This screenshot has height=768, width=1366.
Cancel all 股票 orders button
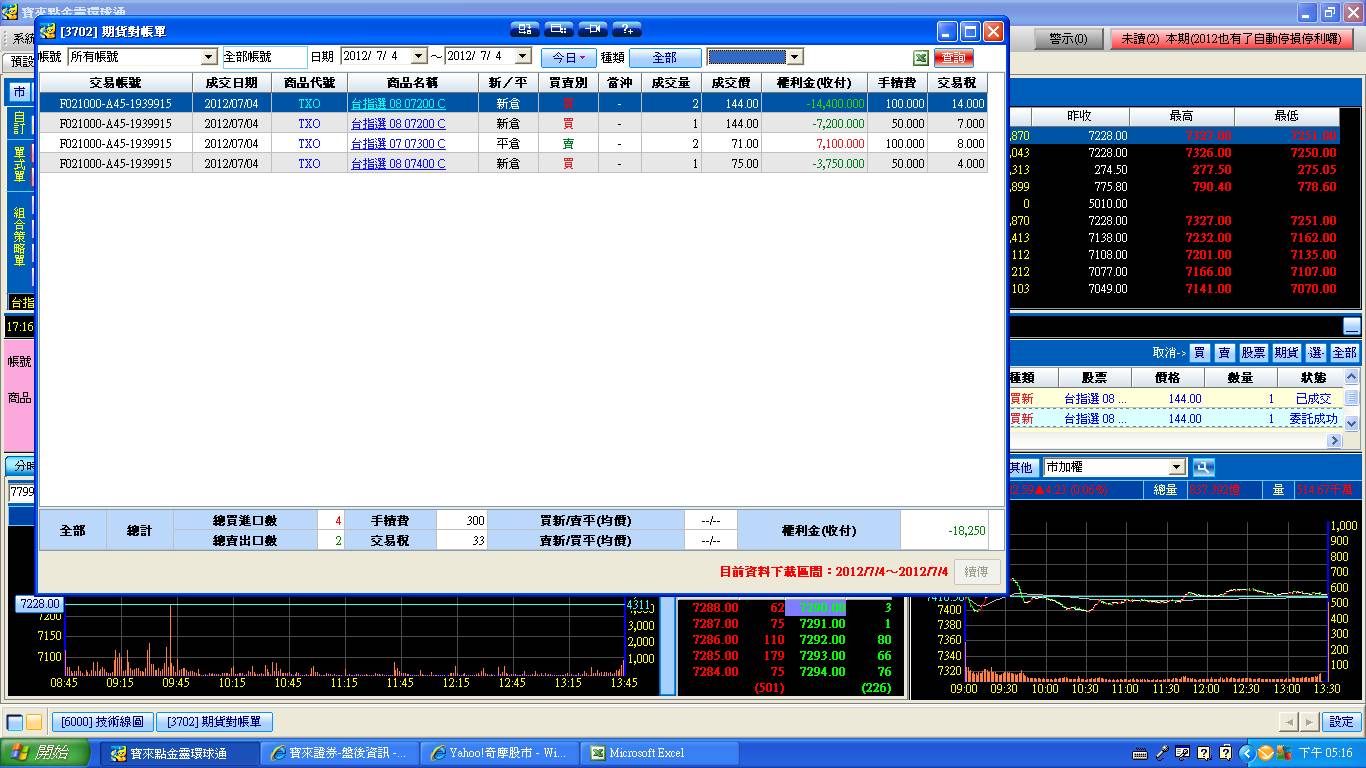pyautogui.click(x=1253, y=353)
